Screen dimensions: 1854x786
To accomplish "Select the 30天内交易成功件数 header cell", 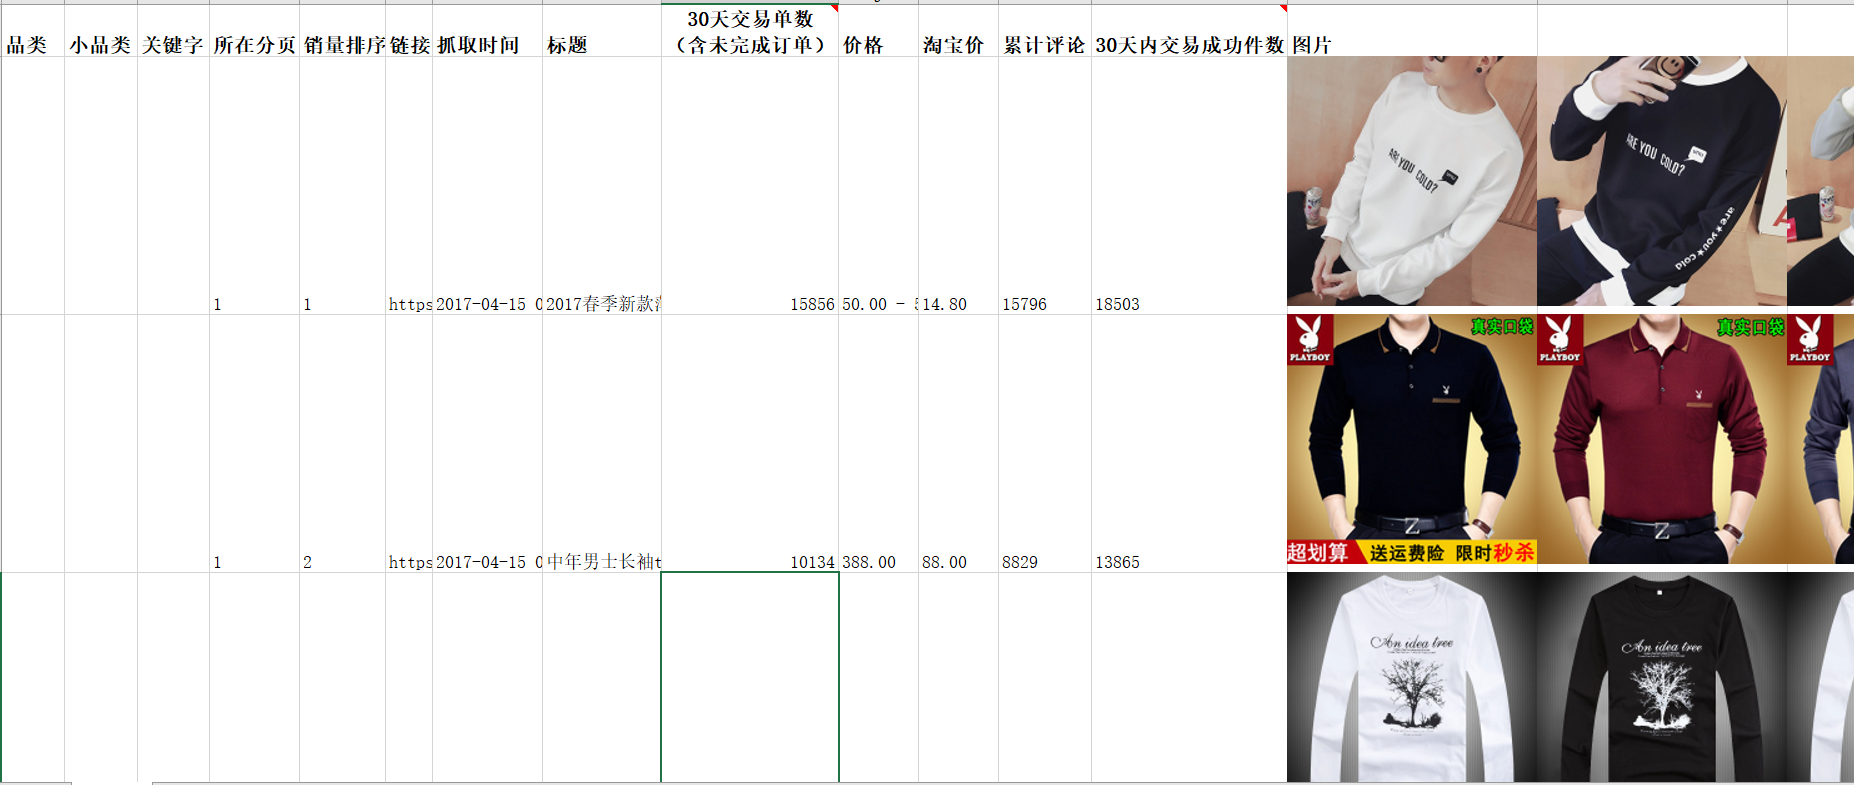I will tap(1189, 31).
